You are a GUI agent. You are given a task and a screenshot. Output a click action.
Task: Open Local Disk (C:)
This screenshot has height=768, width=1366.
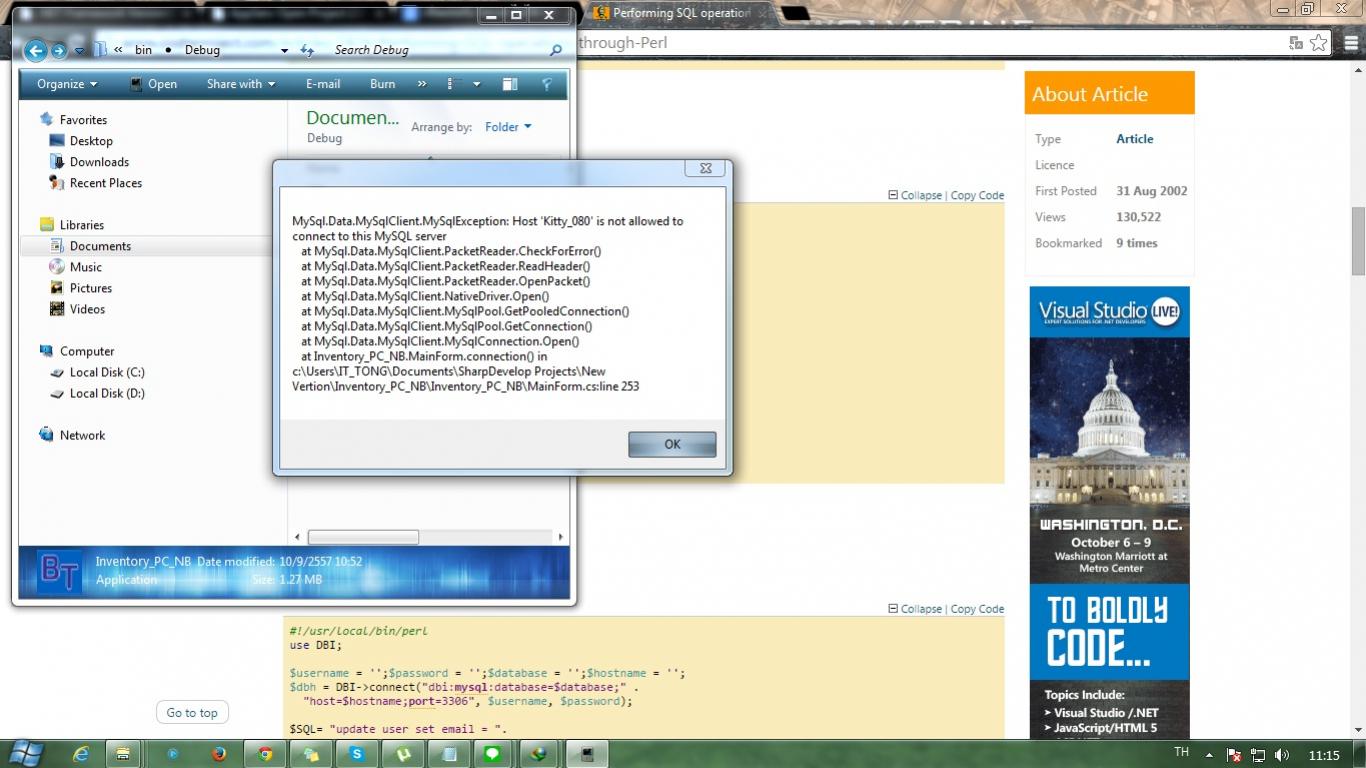pos(107,372)
